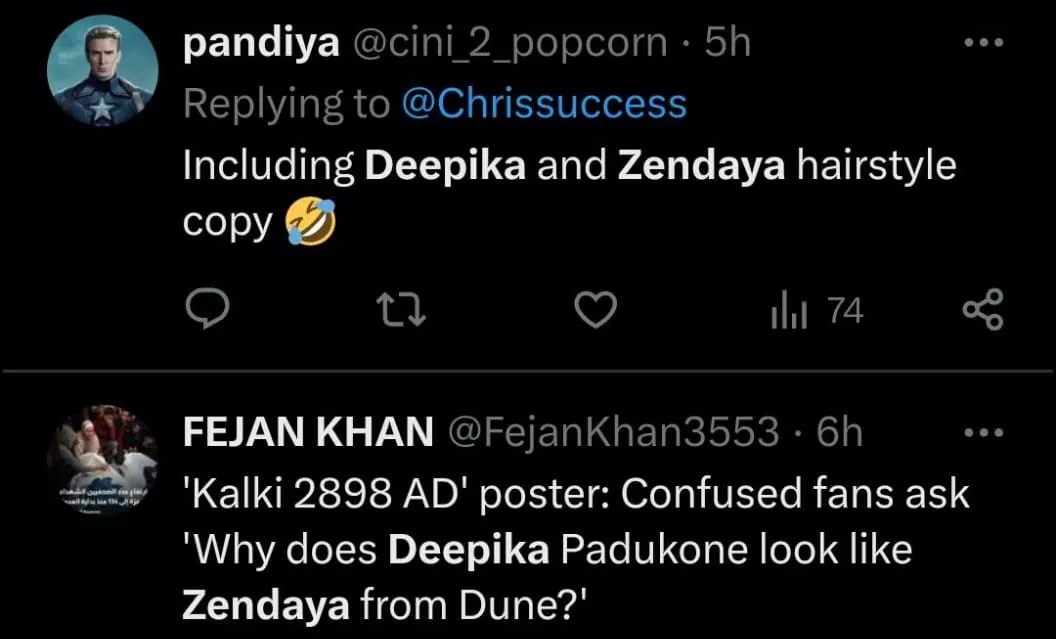Open pandiya's Captain America profile picture

coord(103,70)
